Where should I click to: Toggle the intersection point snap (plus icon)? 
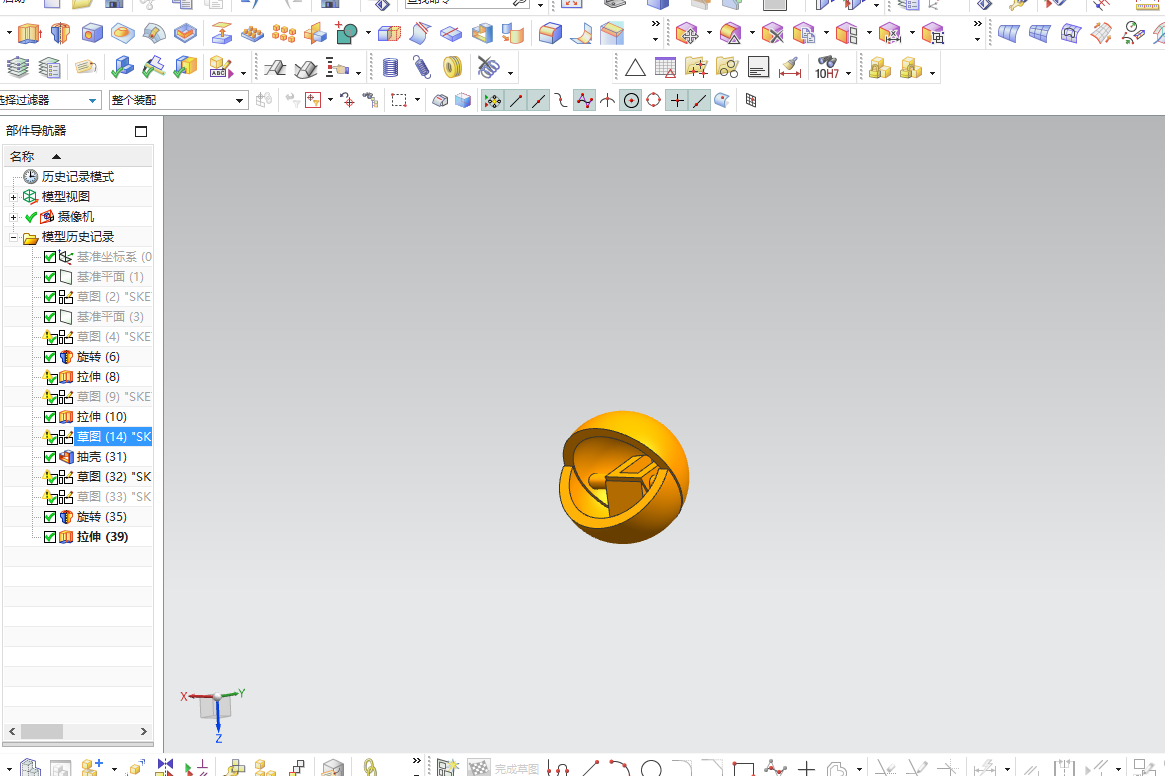point(677,100)
